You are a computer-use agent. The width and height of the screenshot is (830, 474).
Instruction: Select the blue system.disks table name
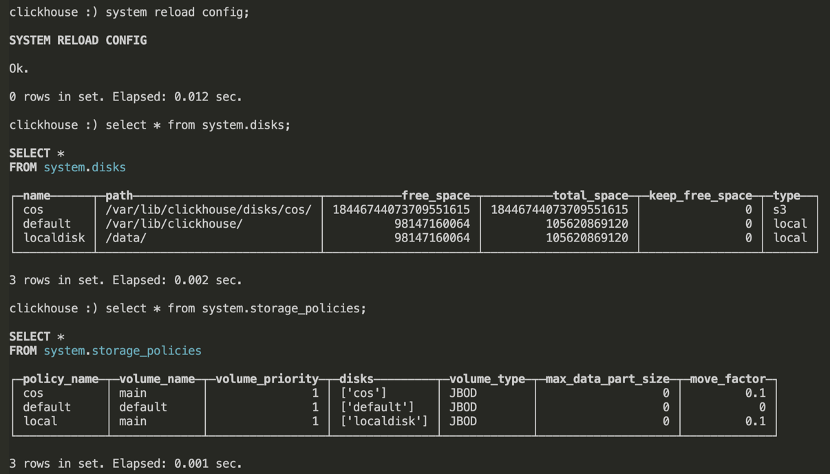pyautogui.click(x=85, y=167)
